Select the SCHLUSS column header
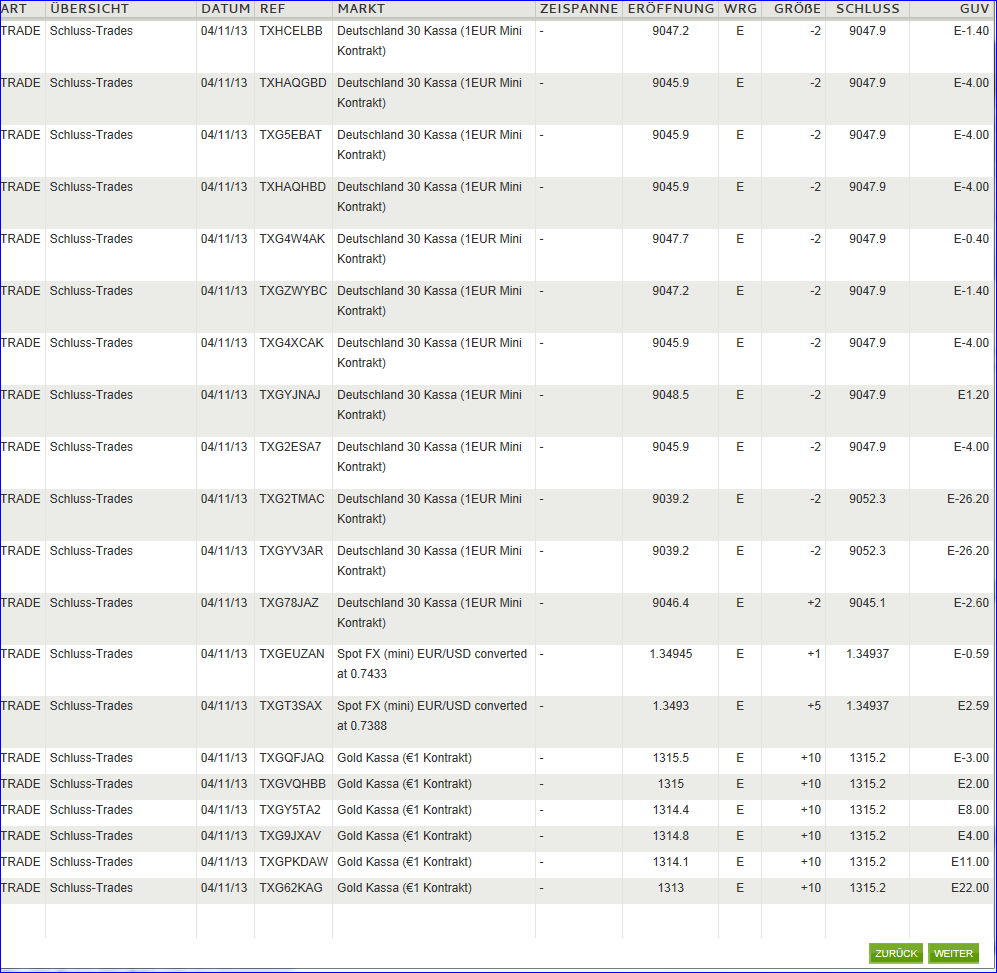997x973 pixels. click(868, 8)
